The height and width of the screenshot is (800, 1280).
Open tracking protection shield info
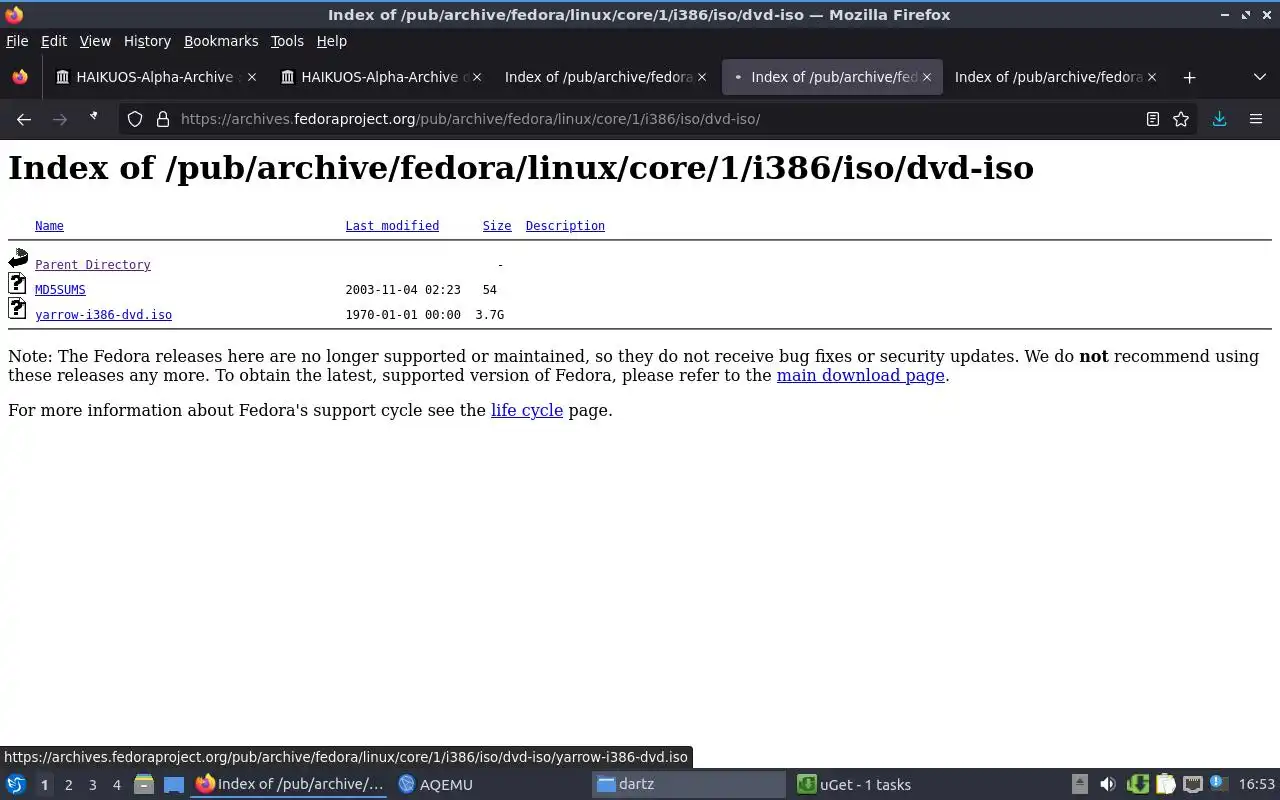click(x=135, y=119)
